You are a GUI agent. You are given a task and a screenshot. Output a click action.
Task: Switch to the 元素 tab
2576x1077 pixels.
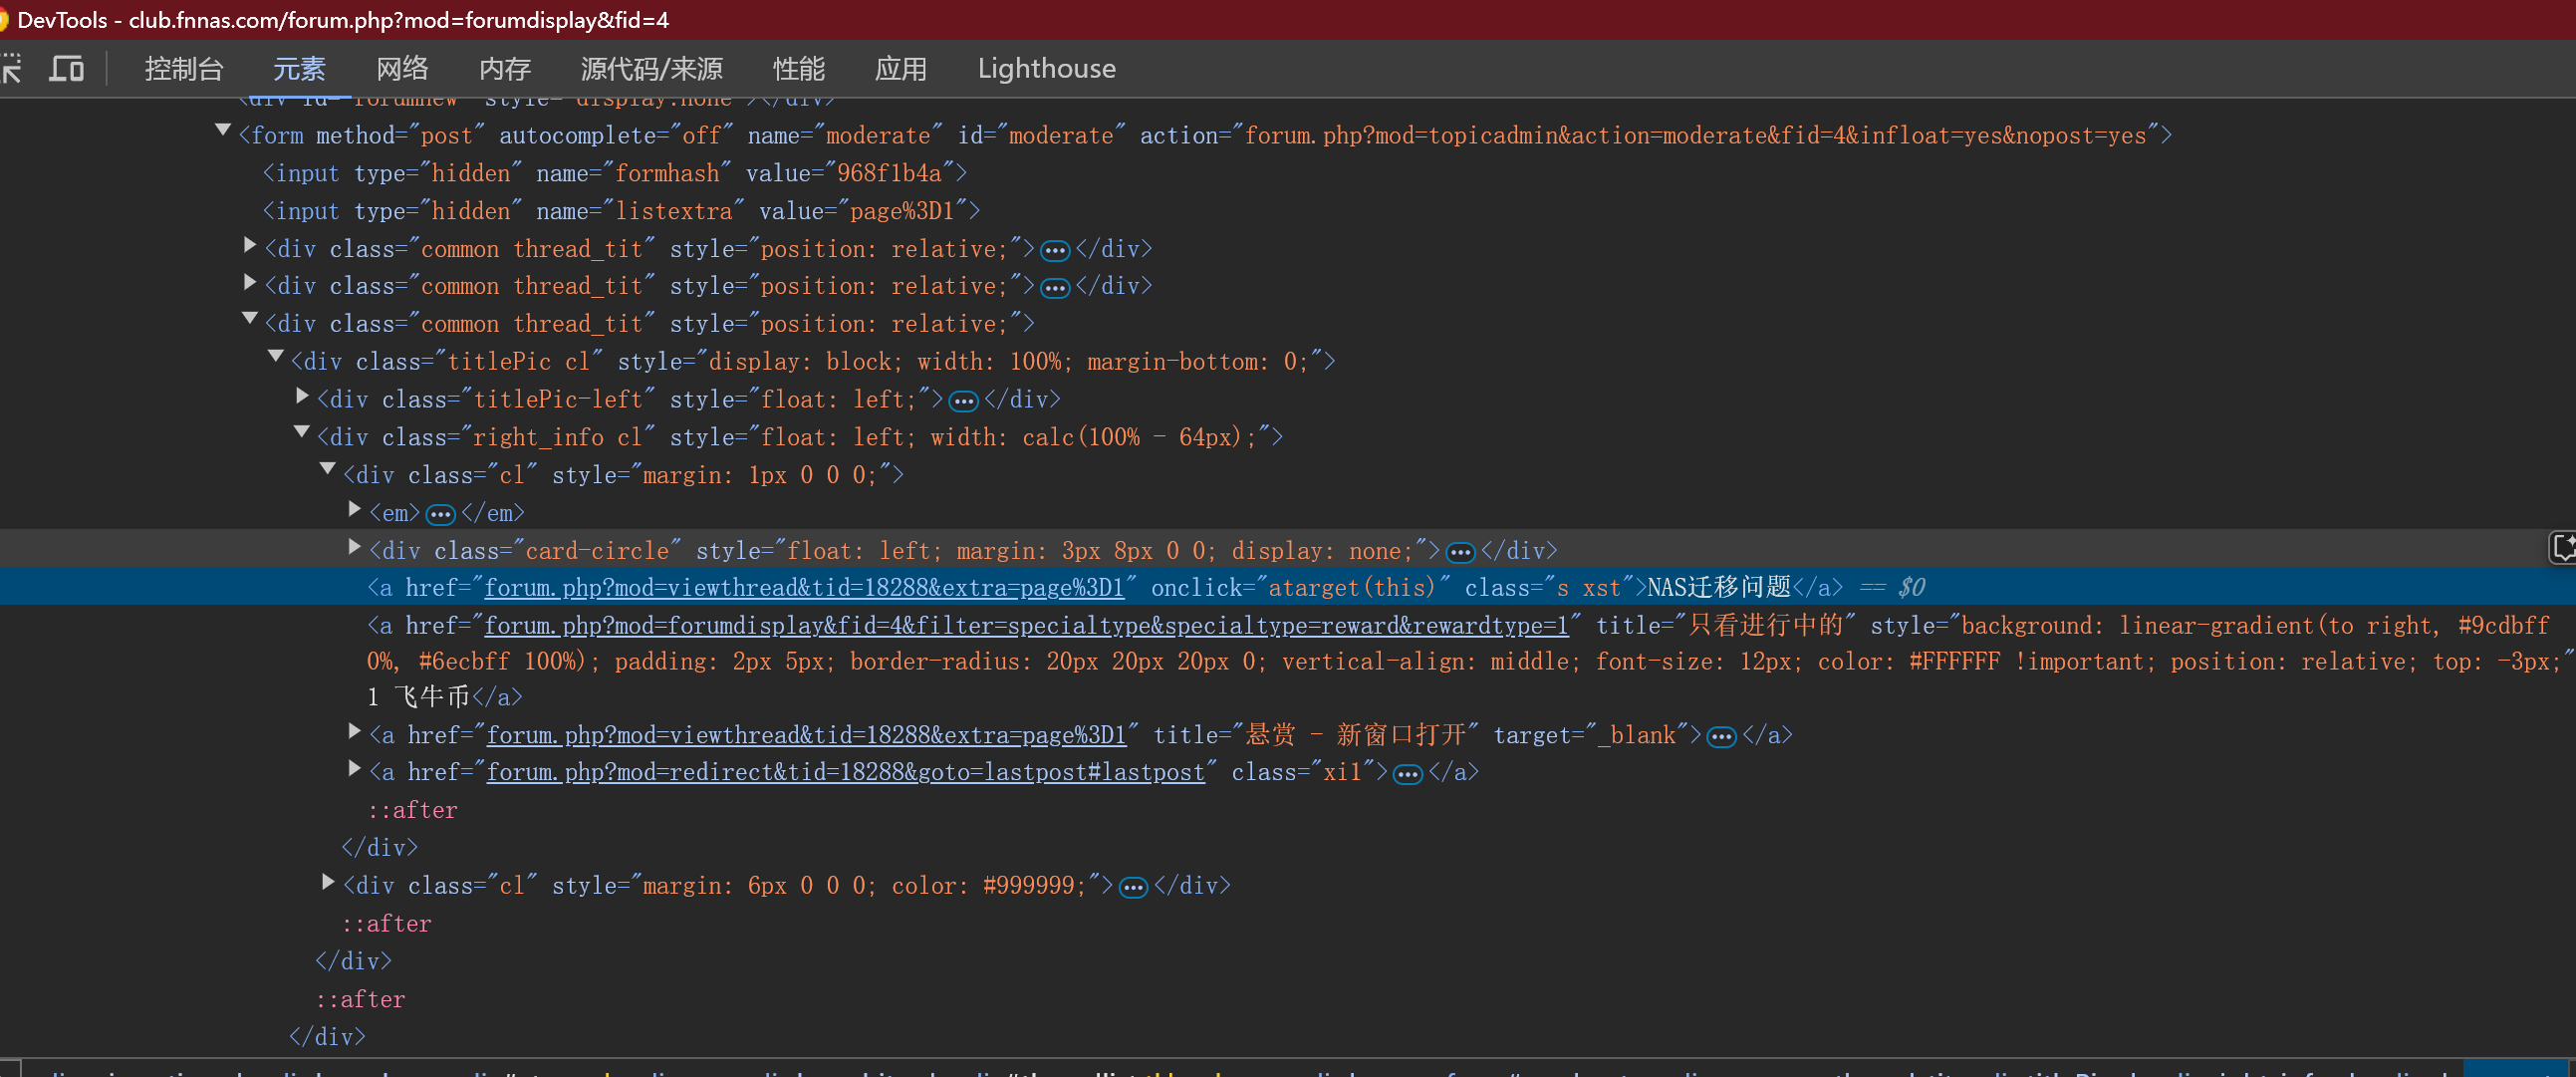pos(299,68)
